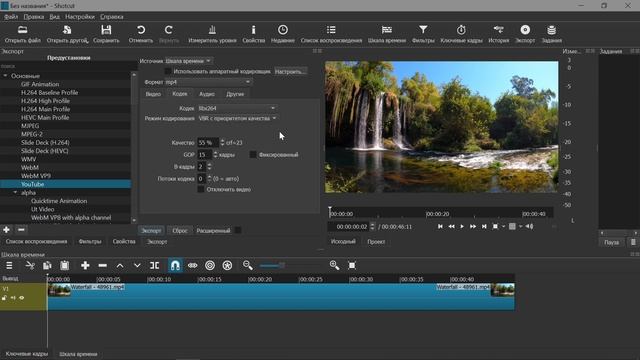640x360 pixels.
Task: Collapse Основные presets group
Action: (x=5, y=76)
